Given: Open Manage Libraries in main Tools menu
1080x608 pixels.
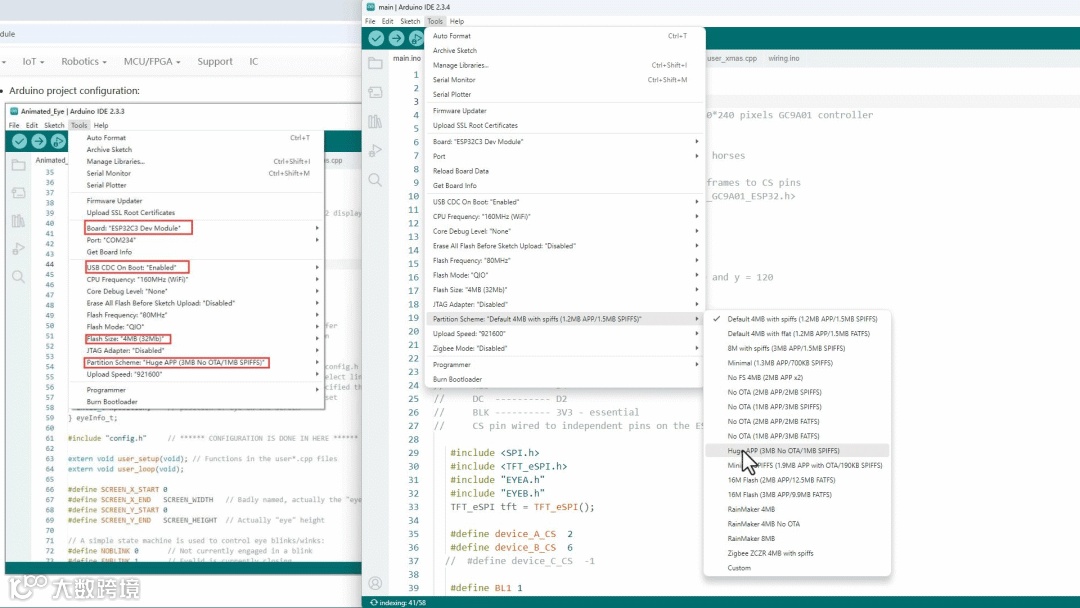Looking at the screenshot, I should (565, 65).
